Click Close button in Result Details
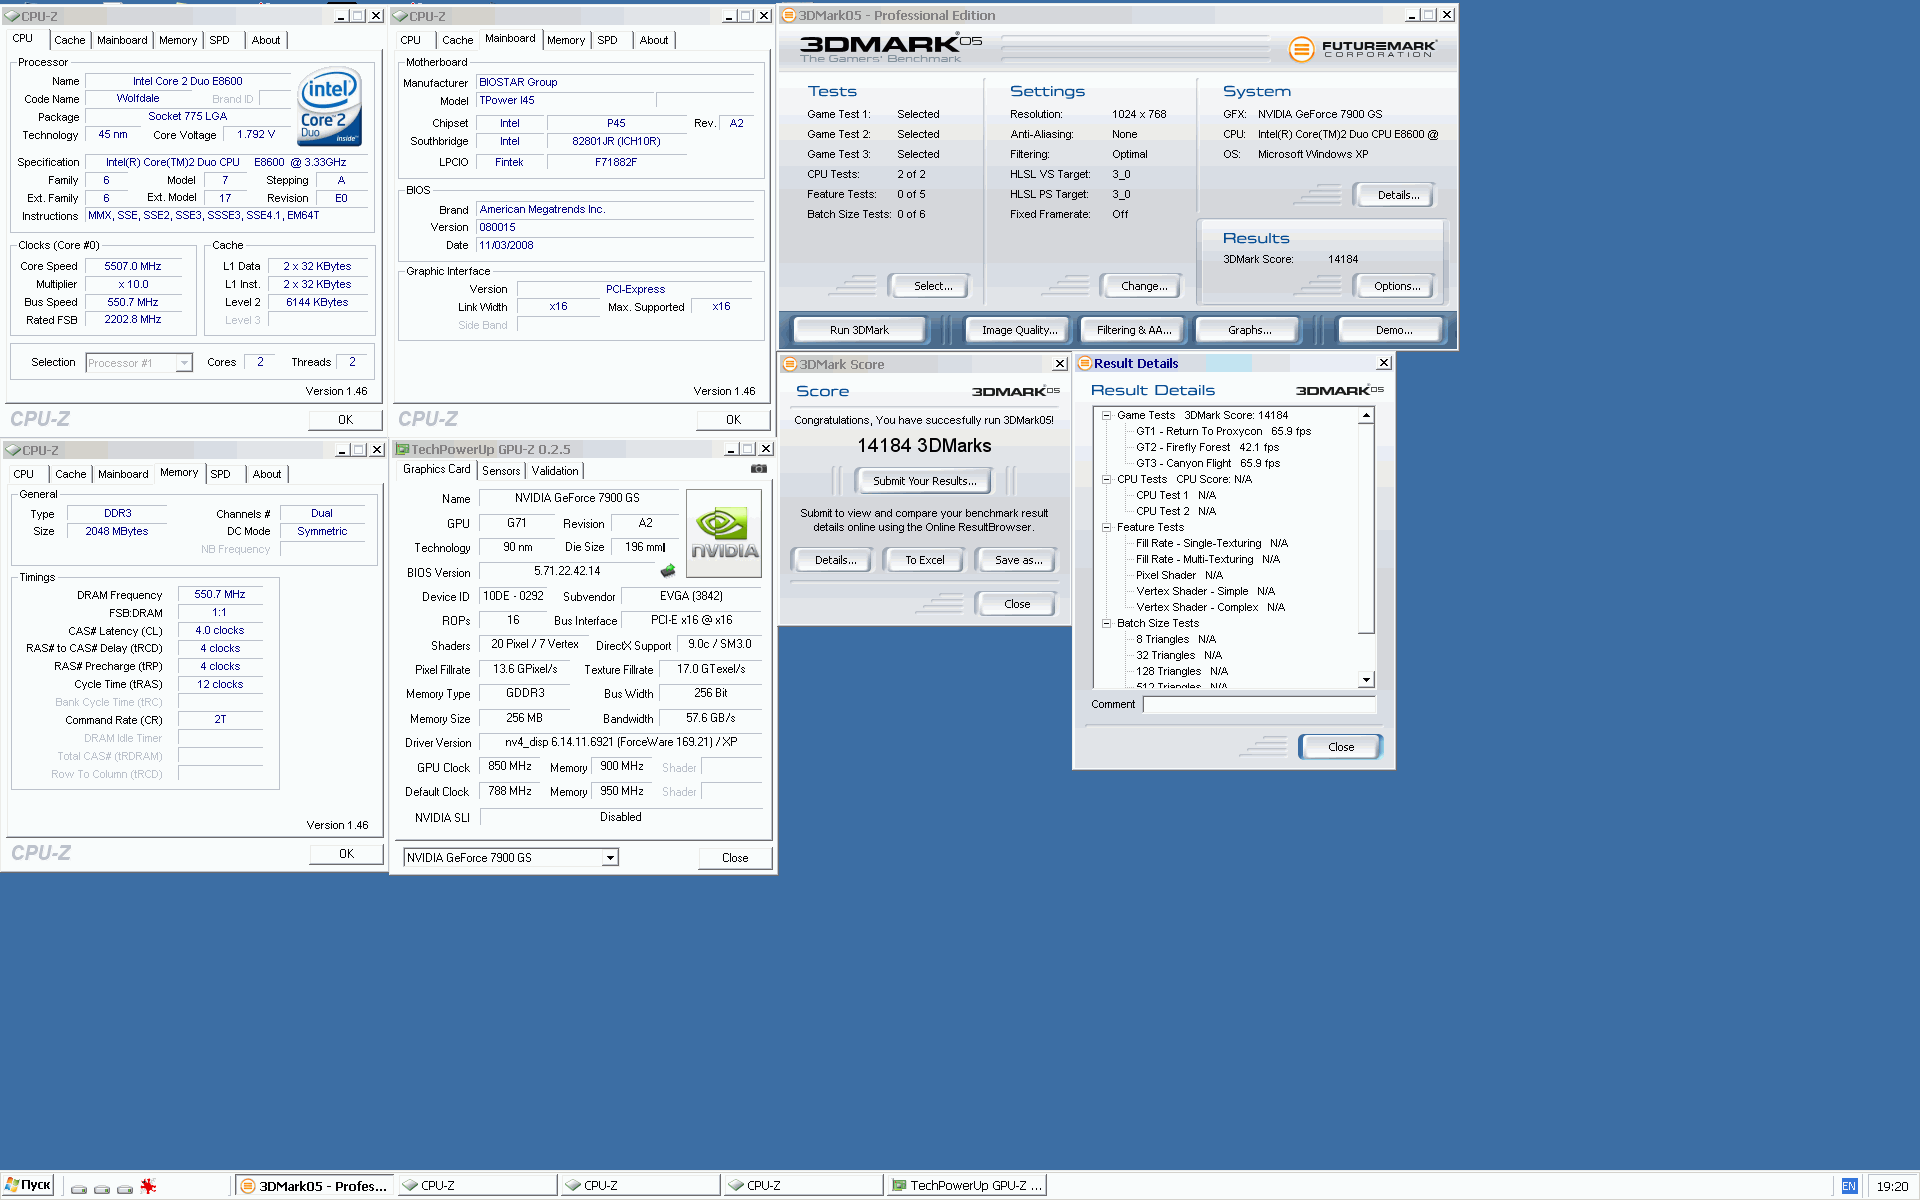Viewport: 1920px width, 1200px height. click(1341, 747)
